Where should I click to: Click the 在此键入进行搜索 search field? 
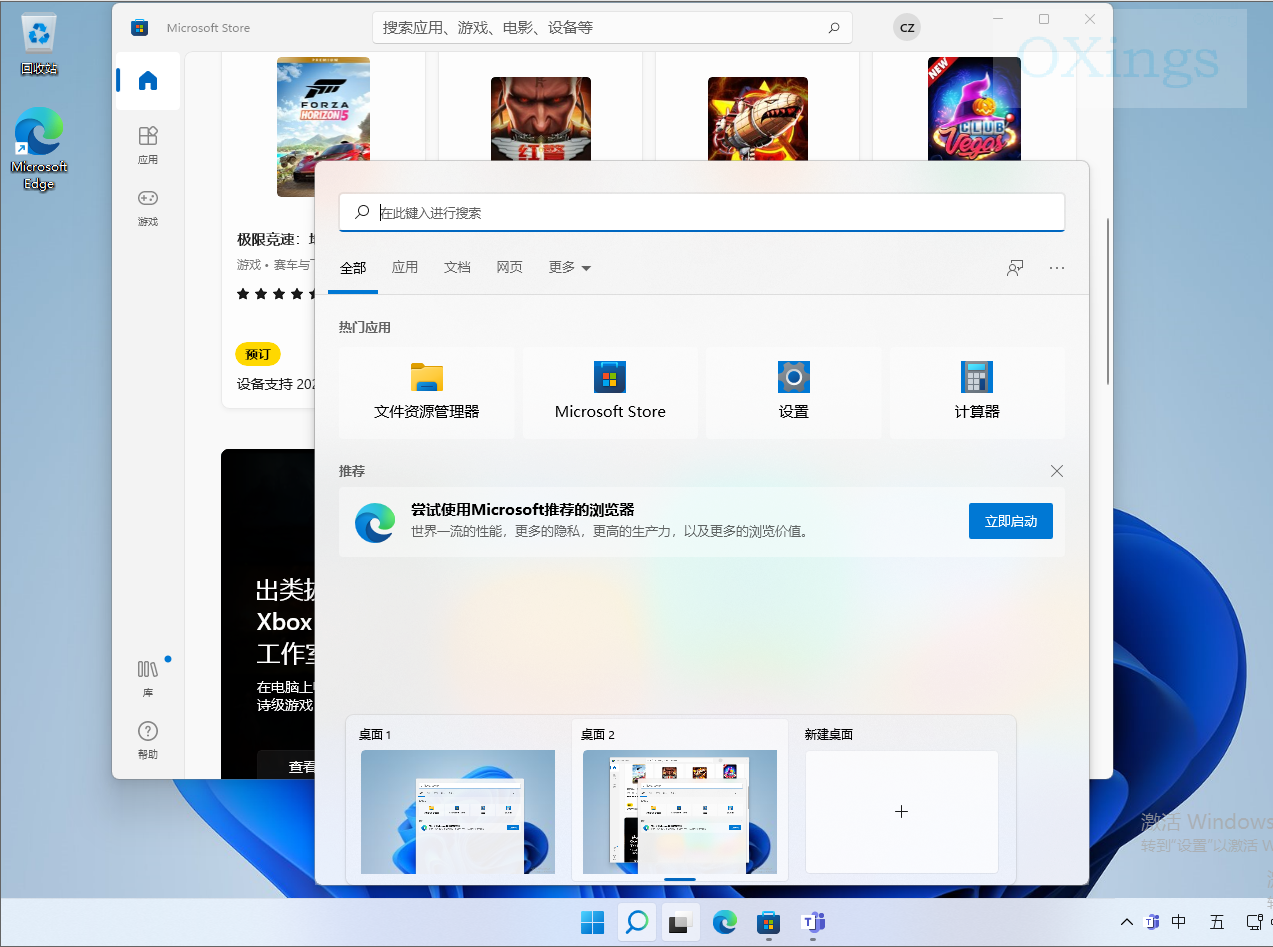[702, 213]
